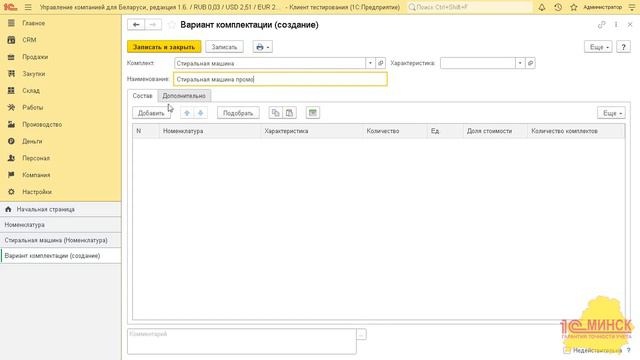The image size is (640, 360).
Task: Add this form to favorites star
Action: pos(171,25)
